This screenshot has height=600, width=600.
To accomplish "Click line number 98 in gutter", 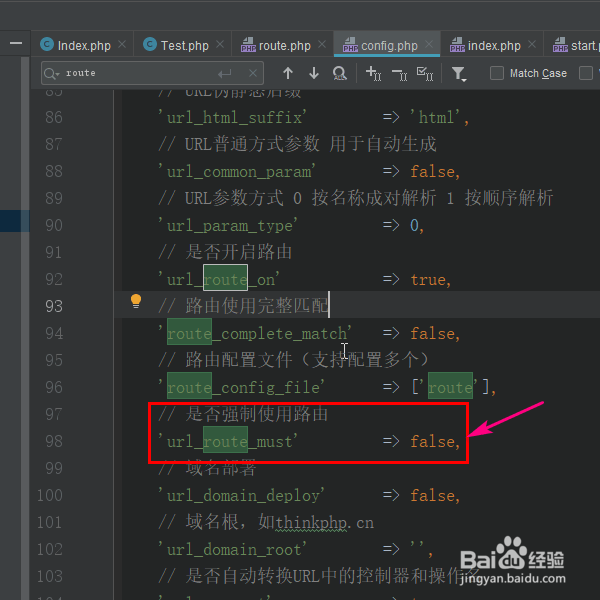I will click(54, 441).
